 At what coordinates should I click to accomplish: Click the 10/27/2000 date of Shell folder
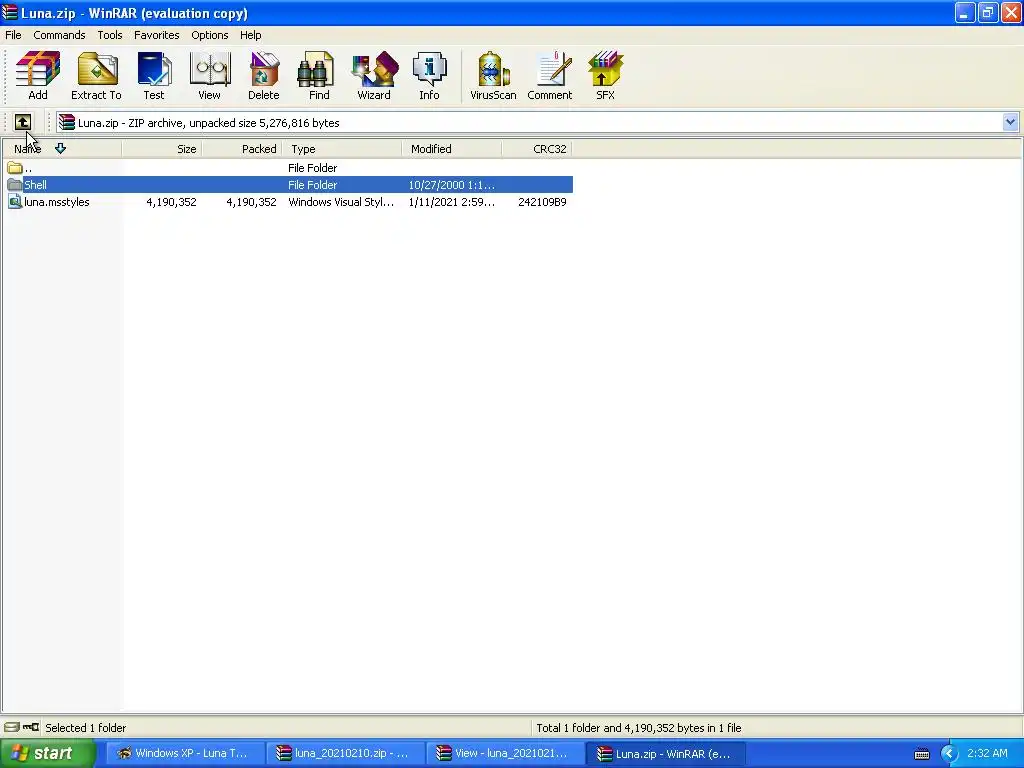click(452, 185)
